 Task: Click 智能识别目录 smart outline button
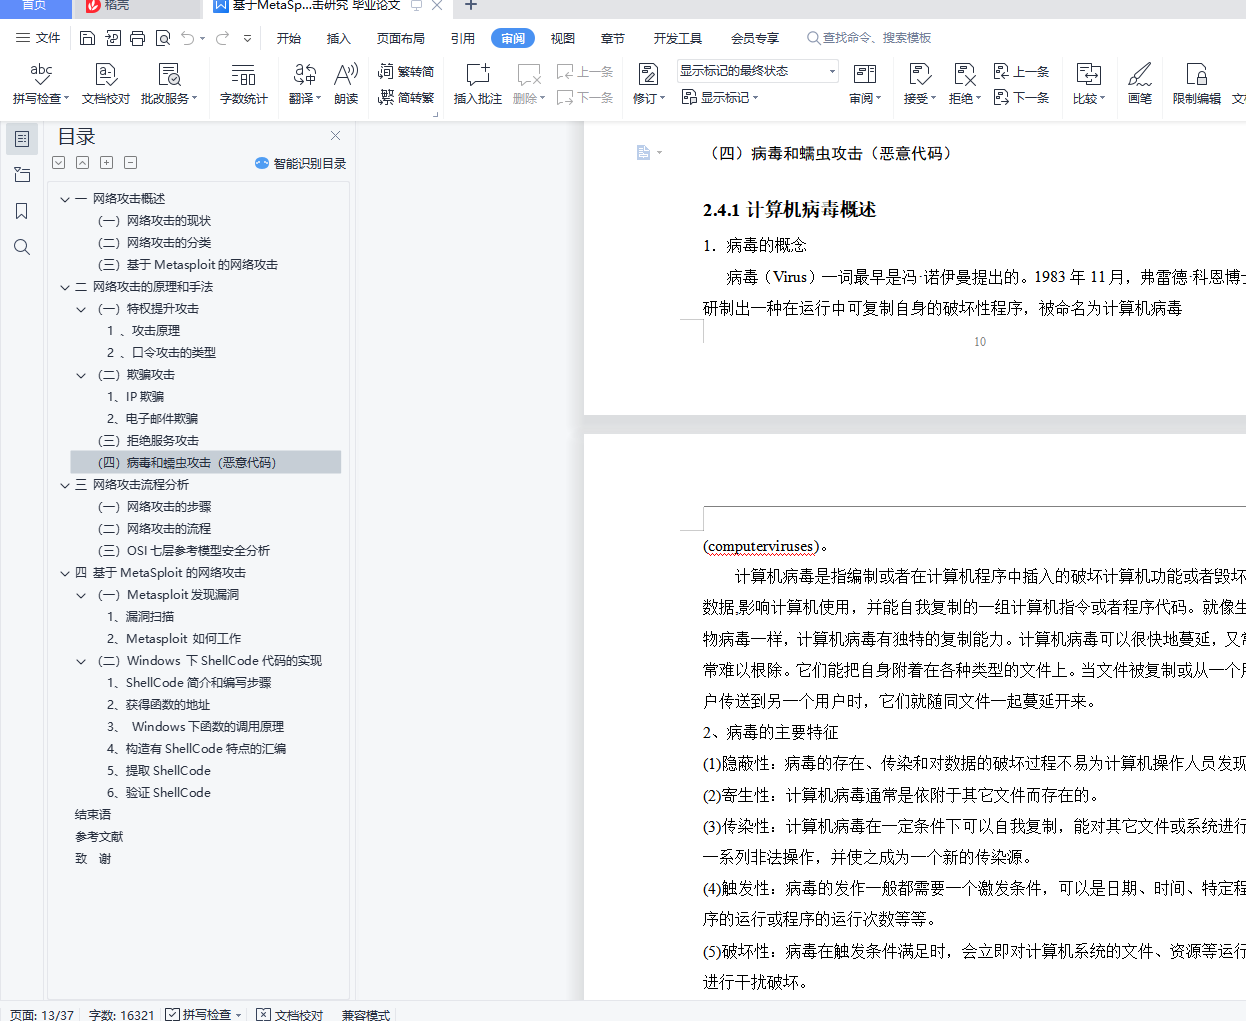[300, 163]
